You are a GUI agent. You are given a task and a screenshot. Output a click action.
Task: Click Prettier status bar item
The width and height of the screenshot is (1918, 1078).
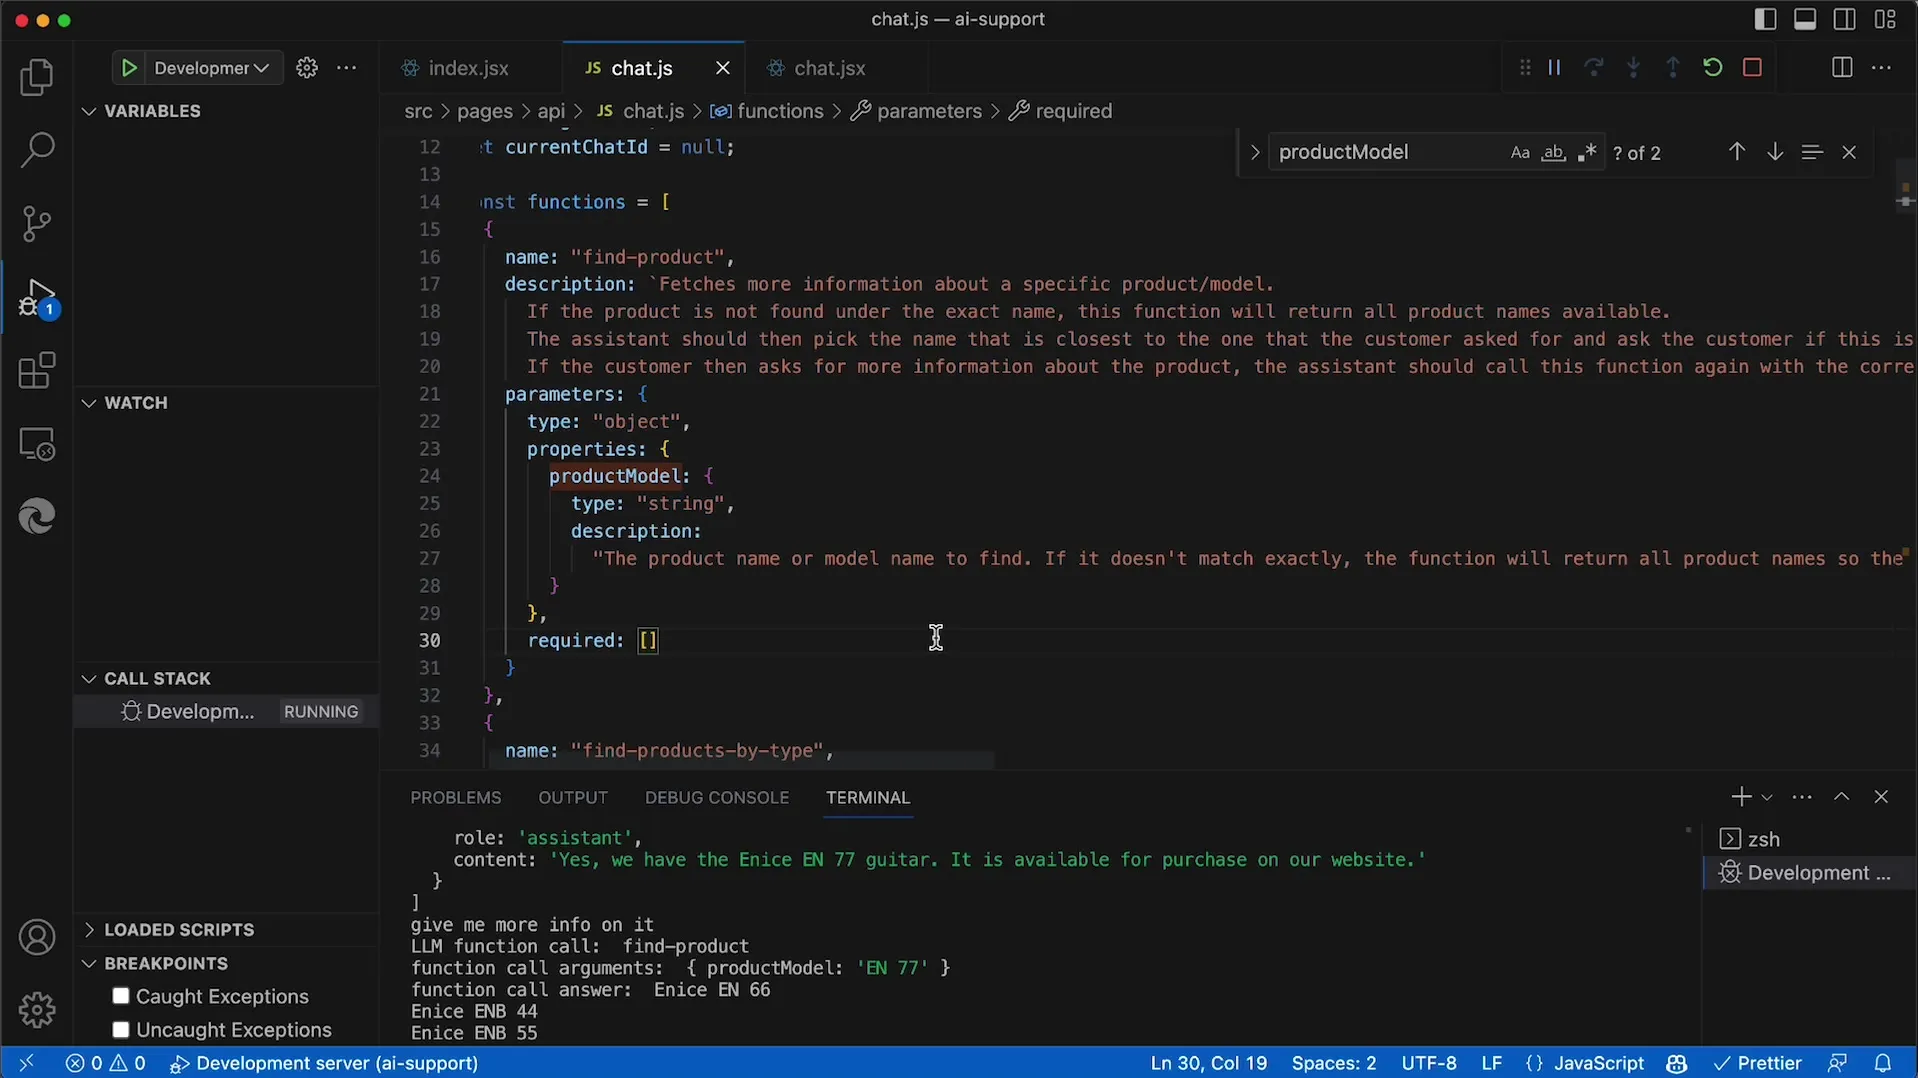[1757, 1063]
